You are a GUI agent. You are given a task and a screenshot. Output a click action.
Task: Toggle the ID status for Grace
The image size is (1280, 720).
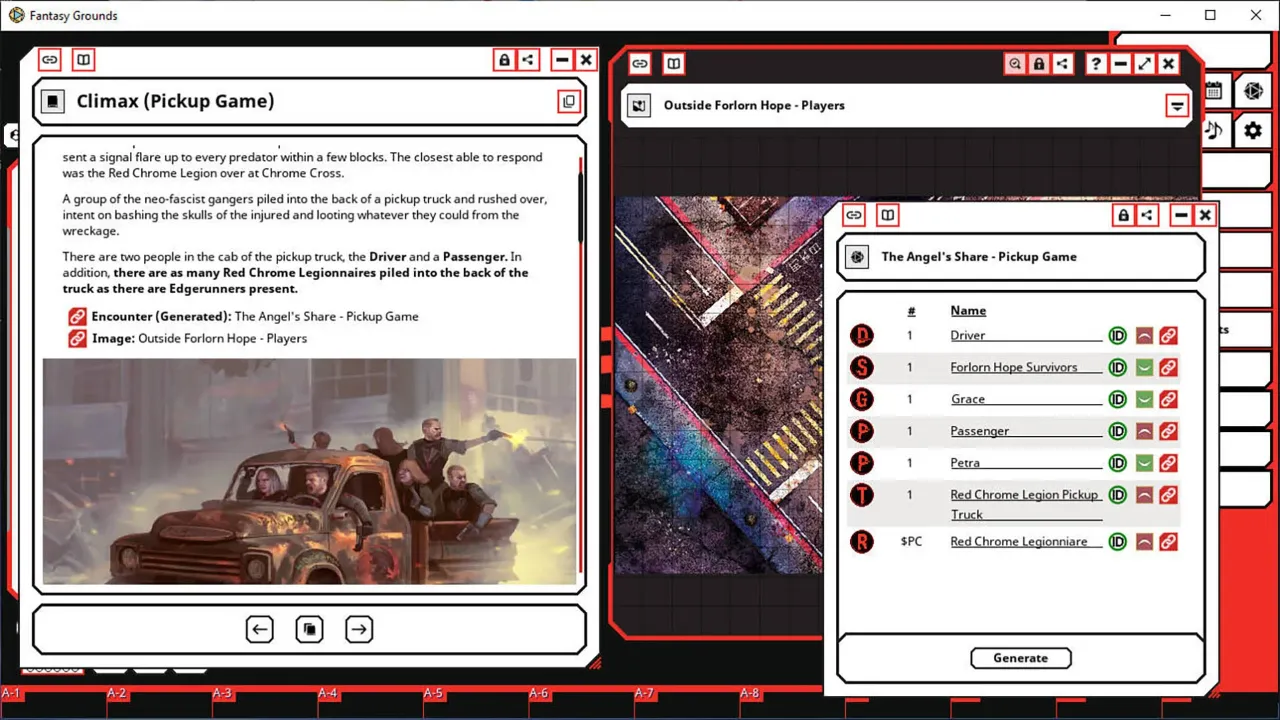pos(1118,399)
